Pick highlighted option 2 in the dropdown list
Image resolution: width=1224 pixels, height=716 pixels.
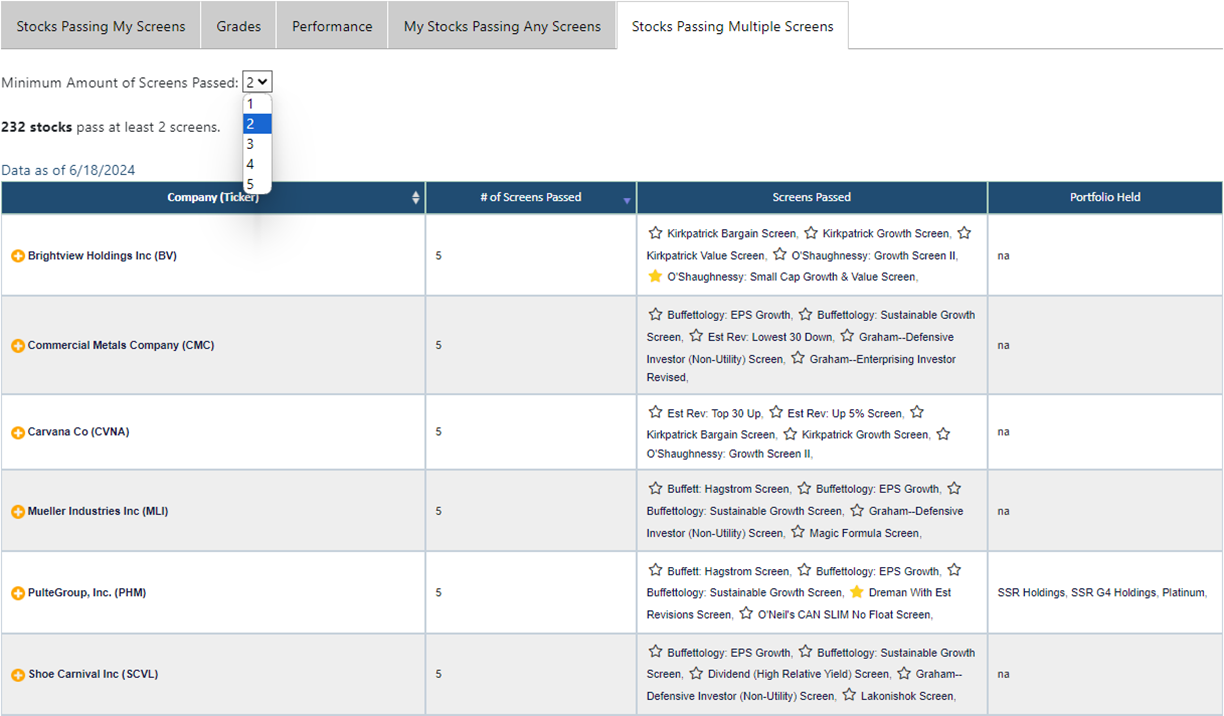tap(257, 124)
